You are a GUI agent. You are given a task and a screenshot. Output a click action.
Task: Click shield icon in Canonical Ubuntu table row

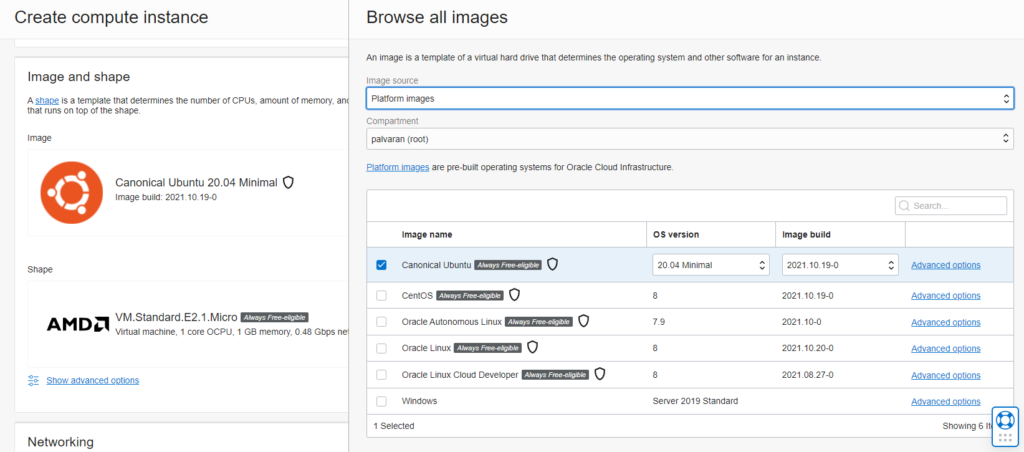pos(552,265)
